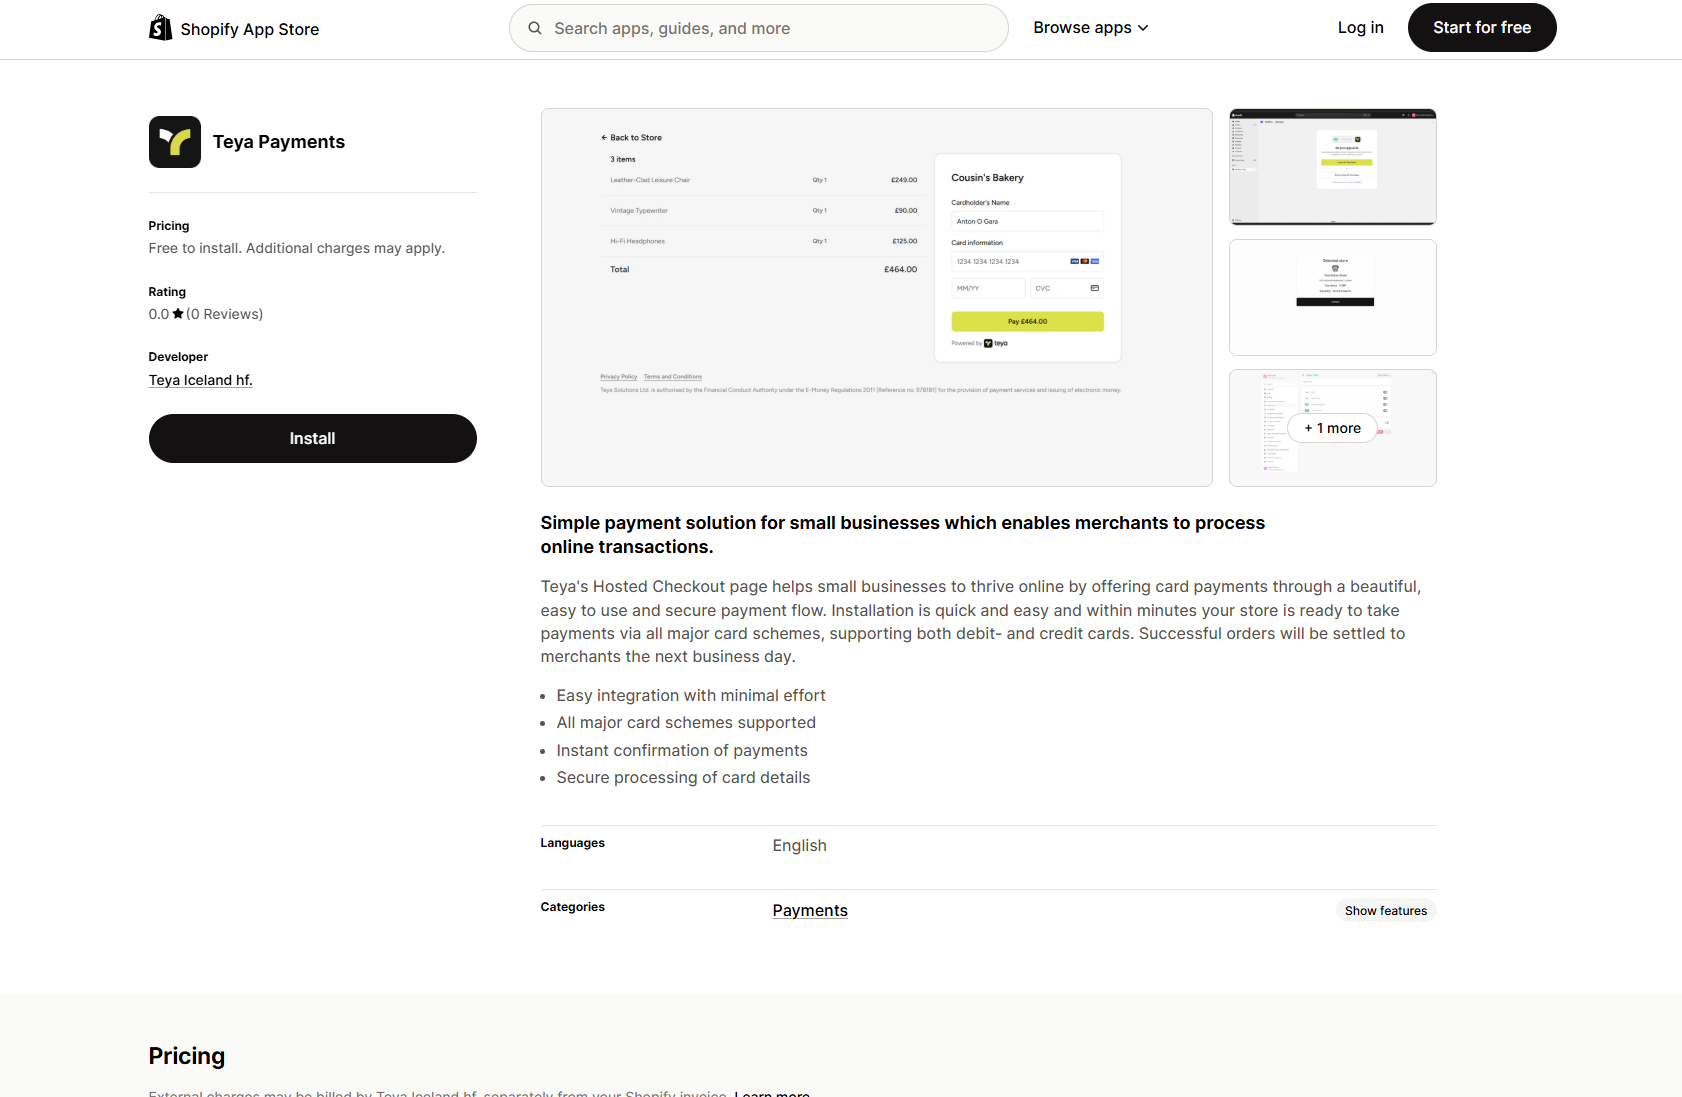
Task: Click 'Easy integration with minimal effort' bullet
Action: [691, 695]
